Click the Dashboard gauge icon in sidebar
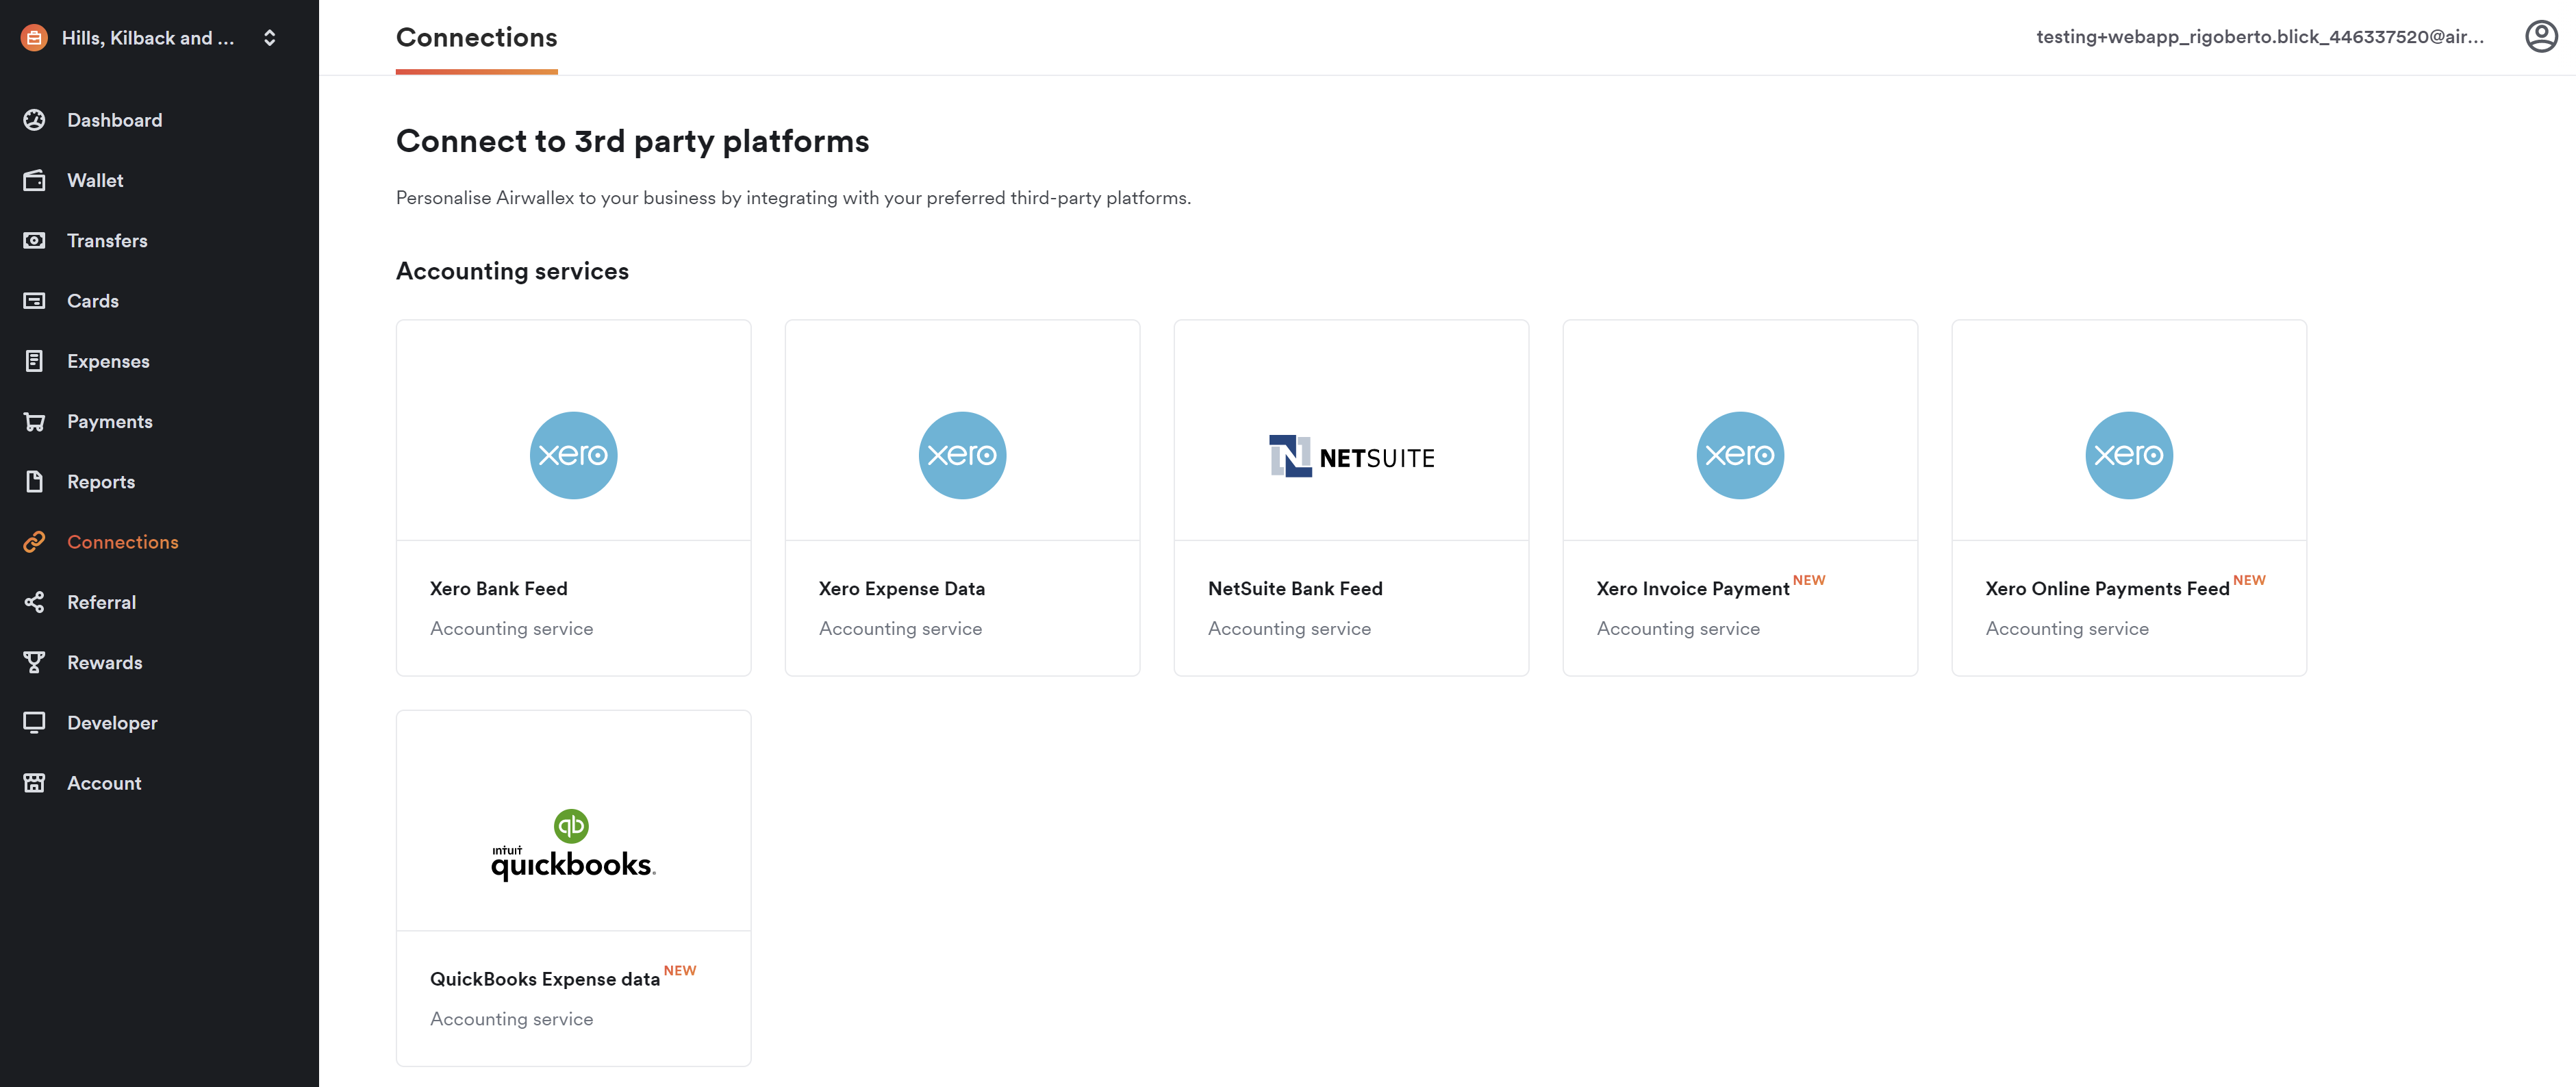Screen dimensions: 2576x1087 click(x=34, y=120)
